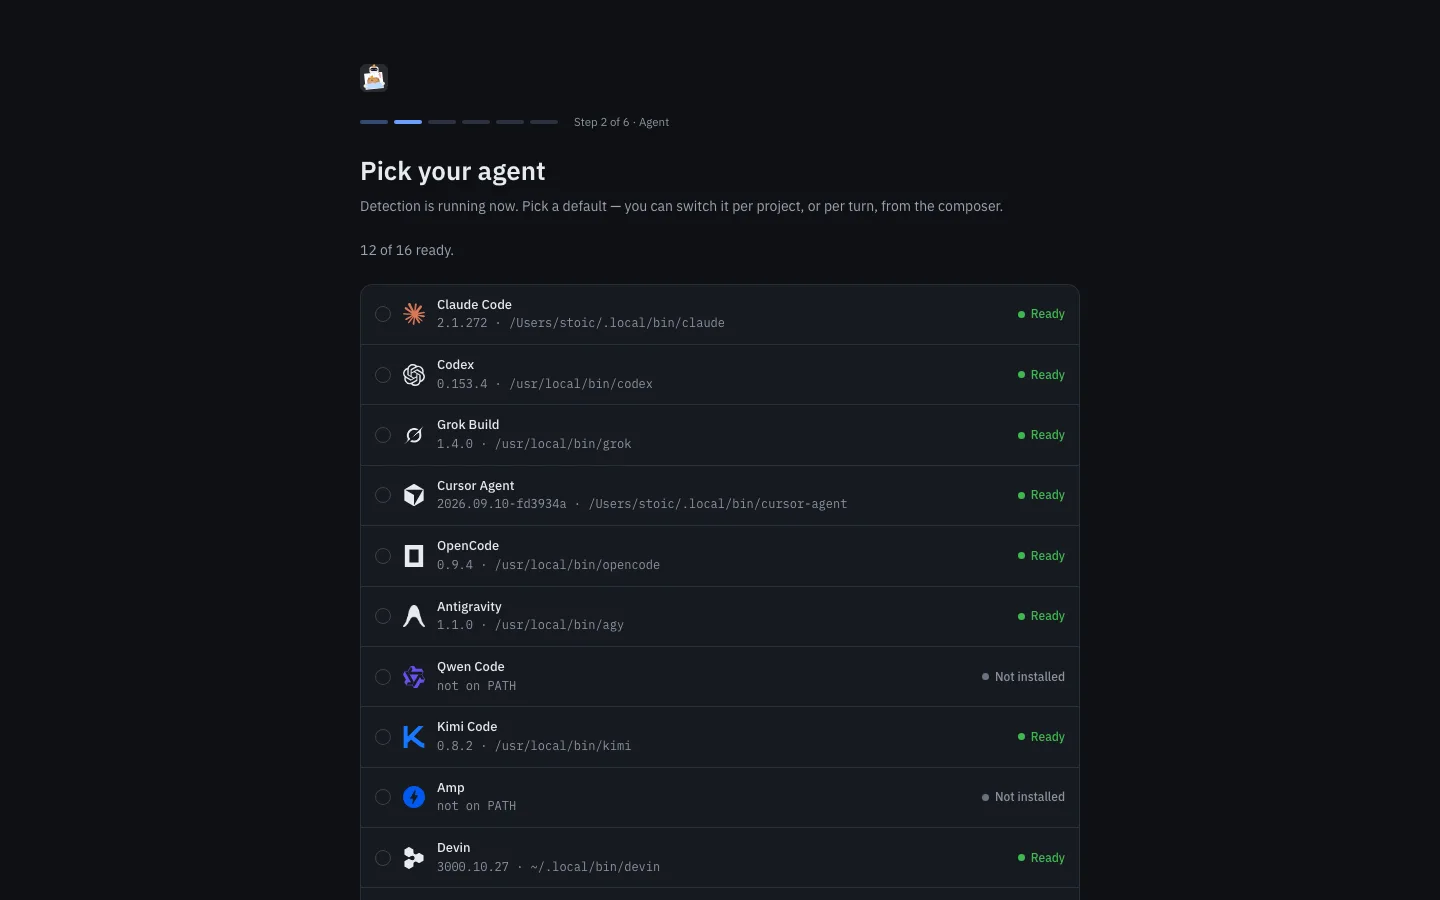This screenshot has height=900, width=1440.
Task: Click the cursor-agent version and path line
Action: coord(642,504)
